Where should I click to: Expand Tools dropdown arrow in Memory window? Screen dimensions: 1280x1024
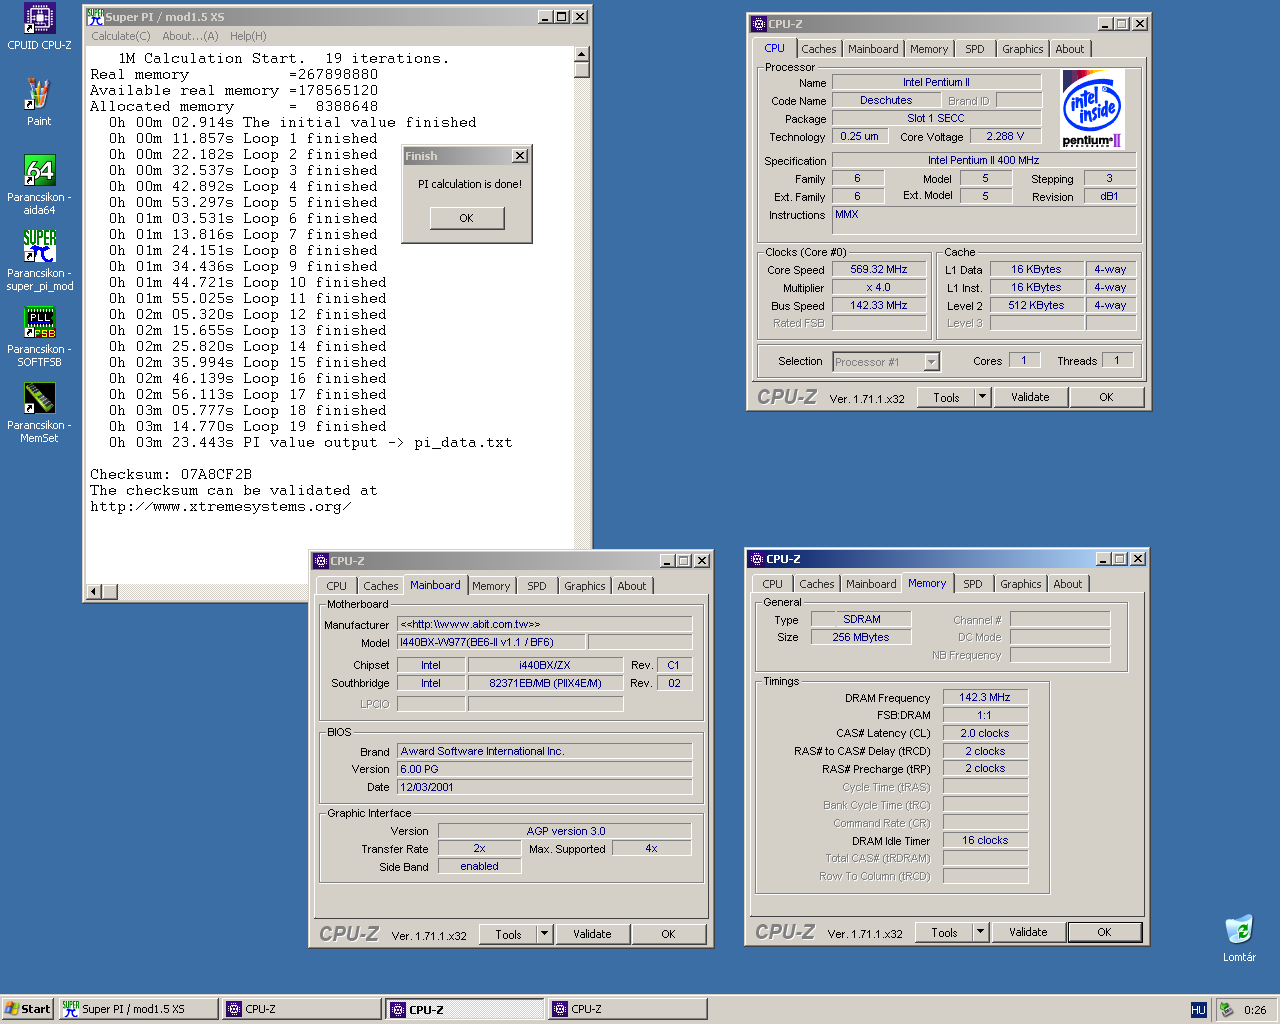click(980, 932)
